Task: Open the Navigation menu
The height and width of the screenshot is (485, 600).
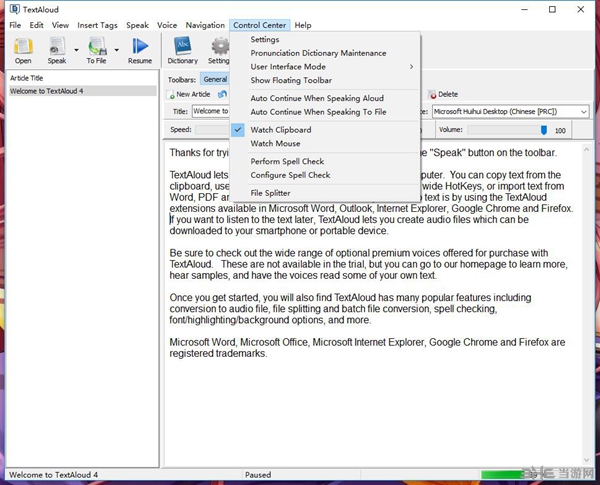Action: 205,25
